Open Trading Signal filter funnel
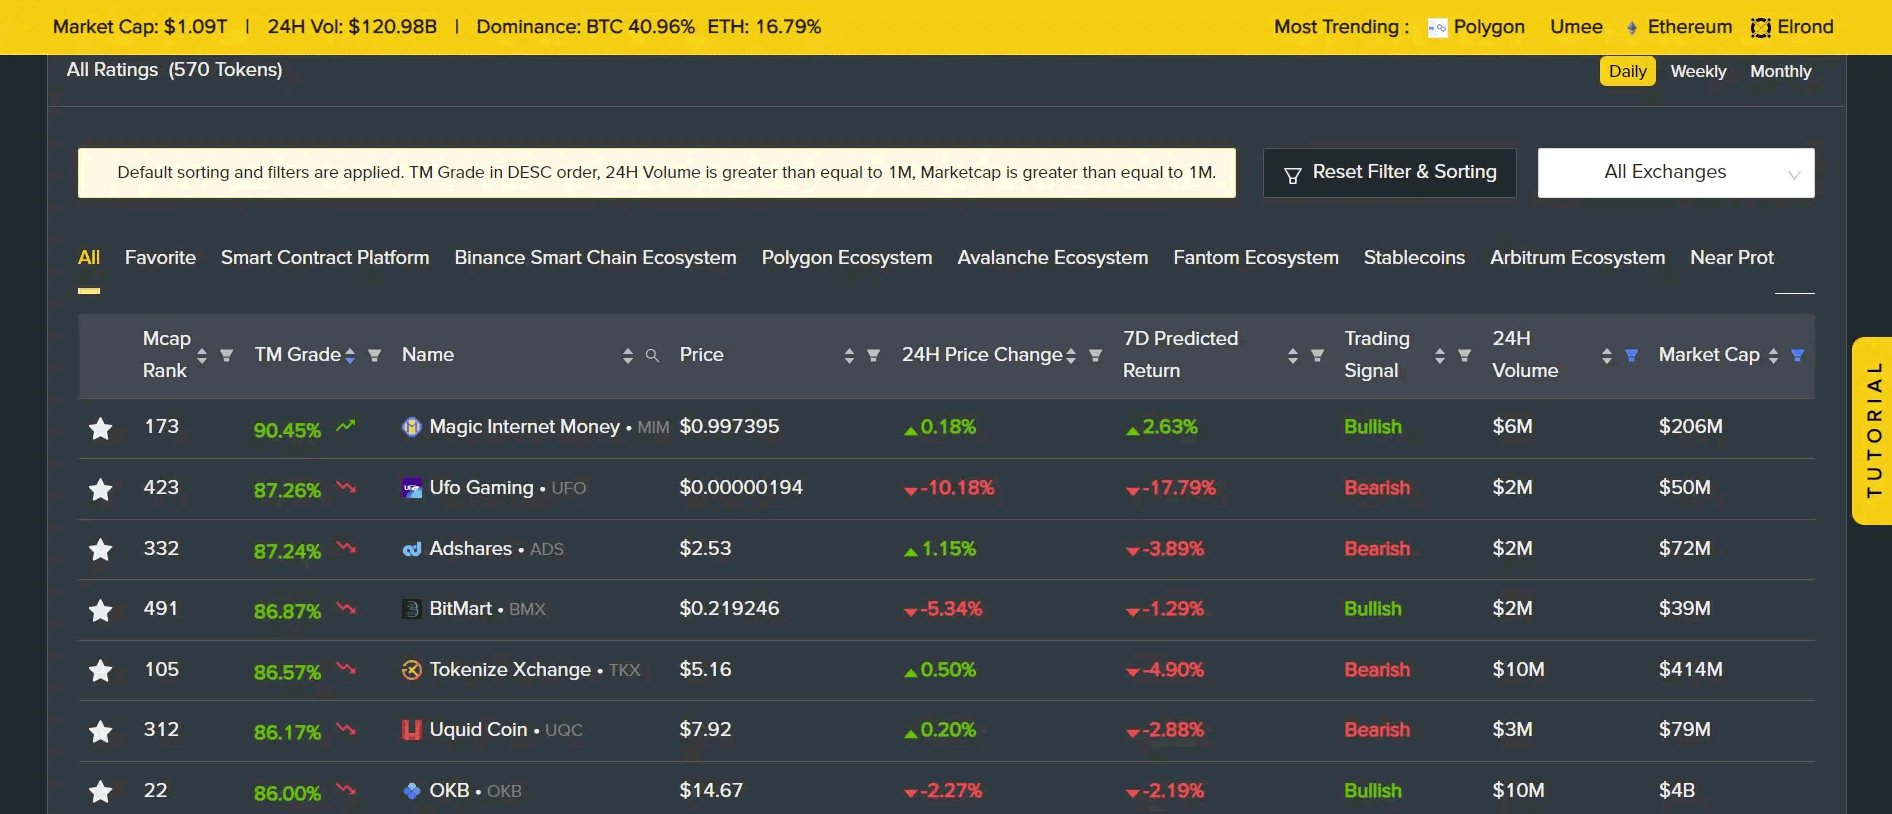 1465,356
